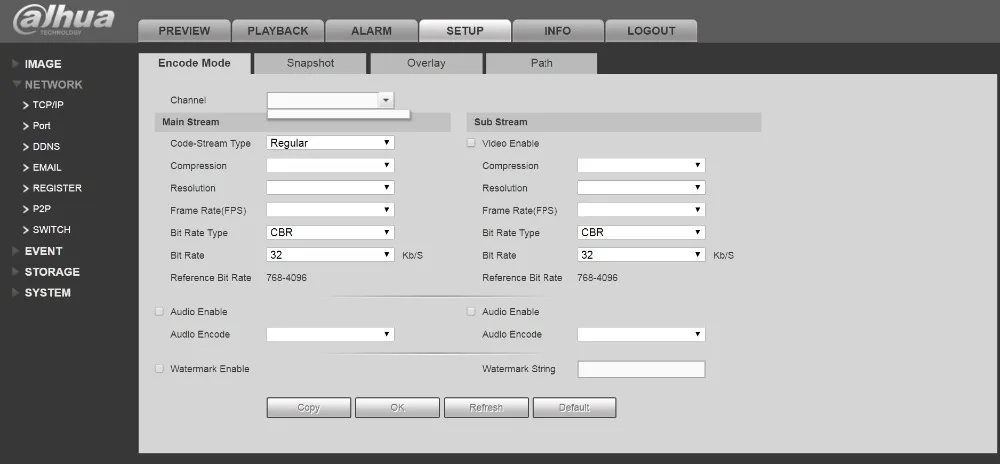Tick Sub Stream Audio Enable checkbox
Screen dimensions: 1000x464
pyautogui.click(x=471, y=311)
